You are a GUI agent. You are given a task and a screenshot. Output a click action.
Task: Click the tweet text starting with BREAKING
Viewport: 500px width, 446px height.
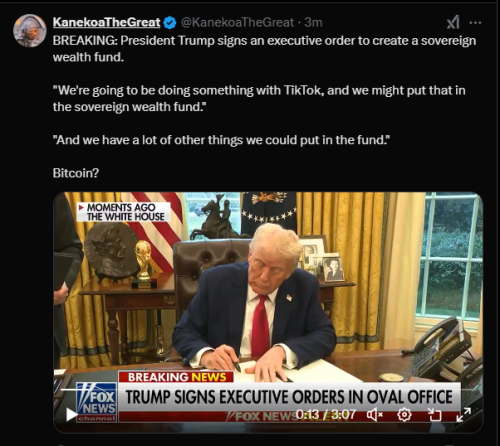point(264,49)
